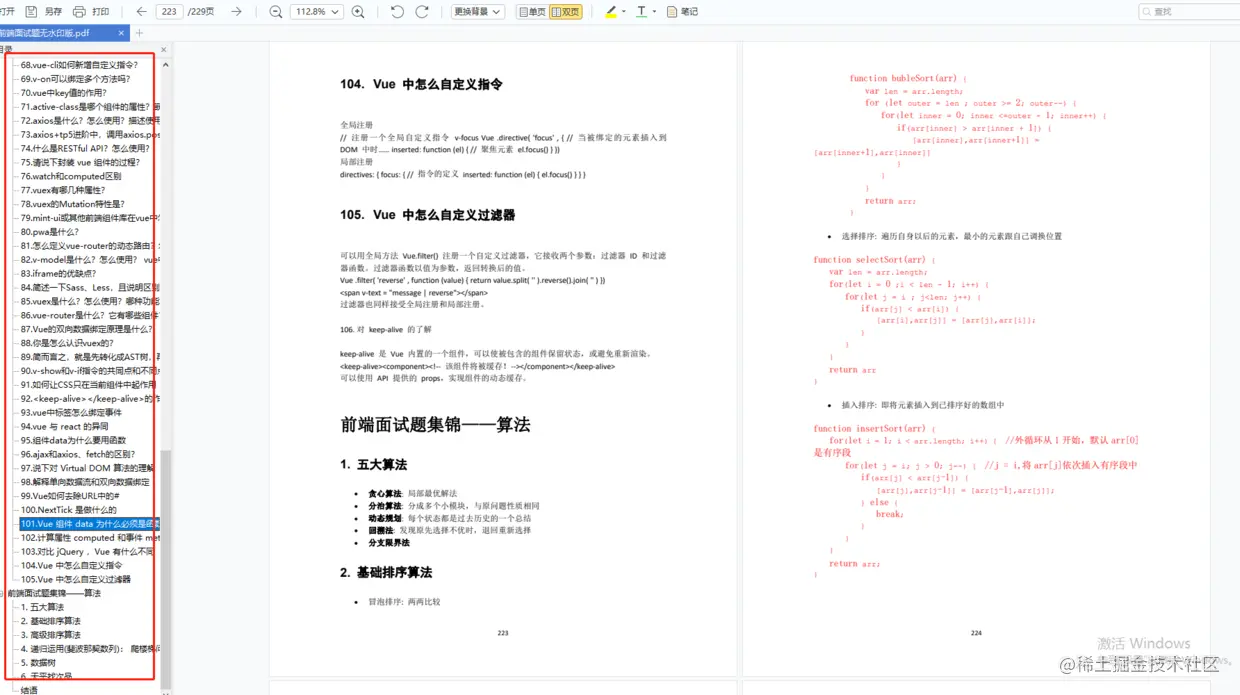Screen dimensions: 1240x695
Task: Click the zoom in magnifier icon
Action: [x=358, y=12]
